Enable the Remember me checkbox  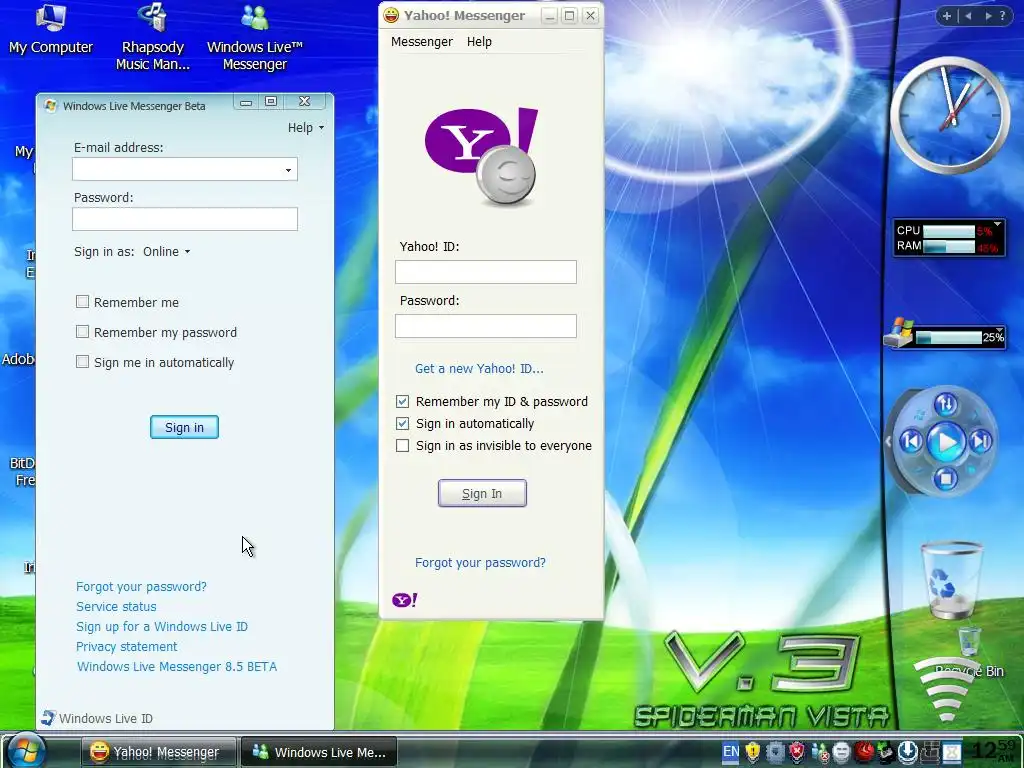tap(82, 302)
